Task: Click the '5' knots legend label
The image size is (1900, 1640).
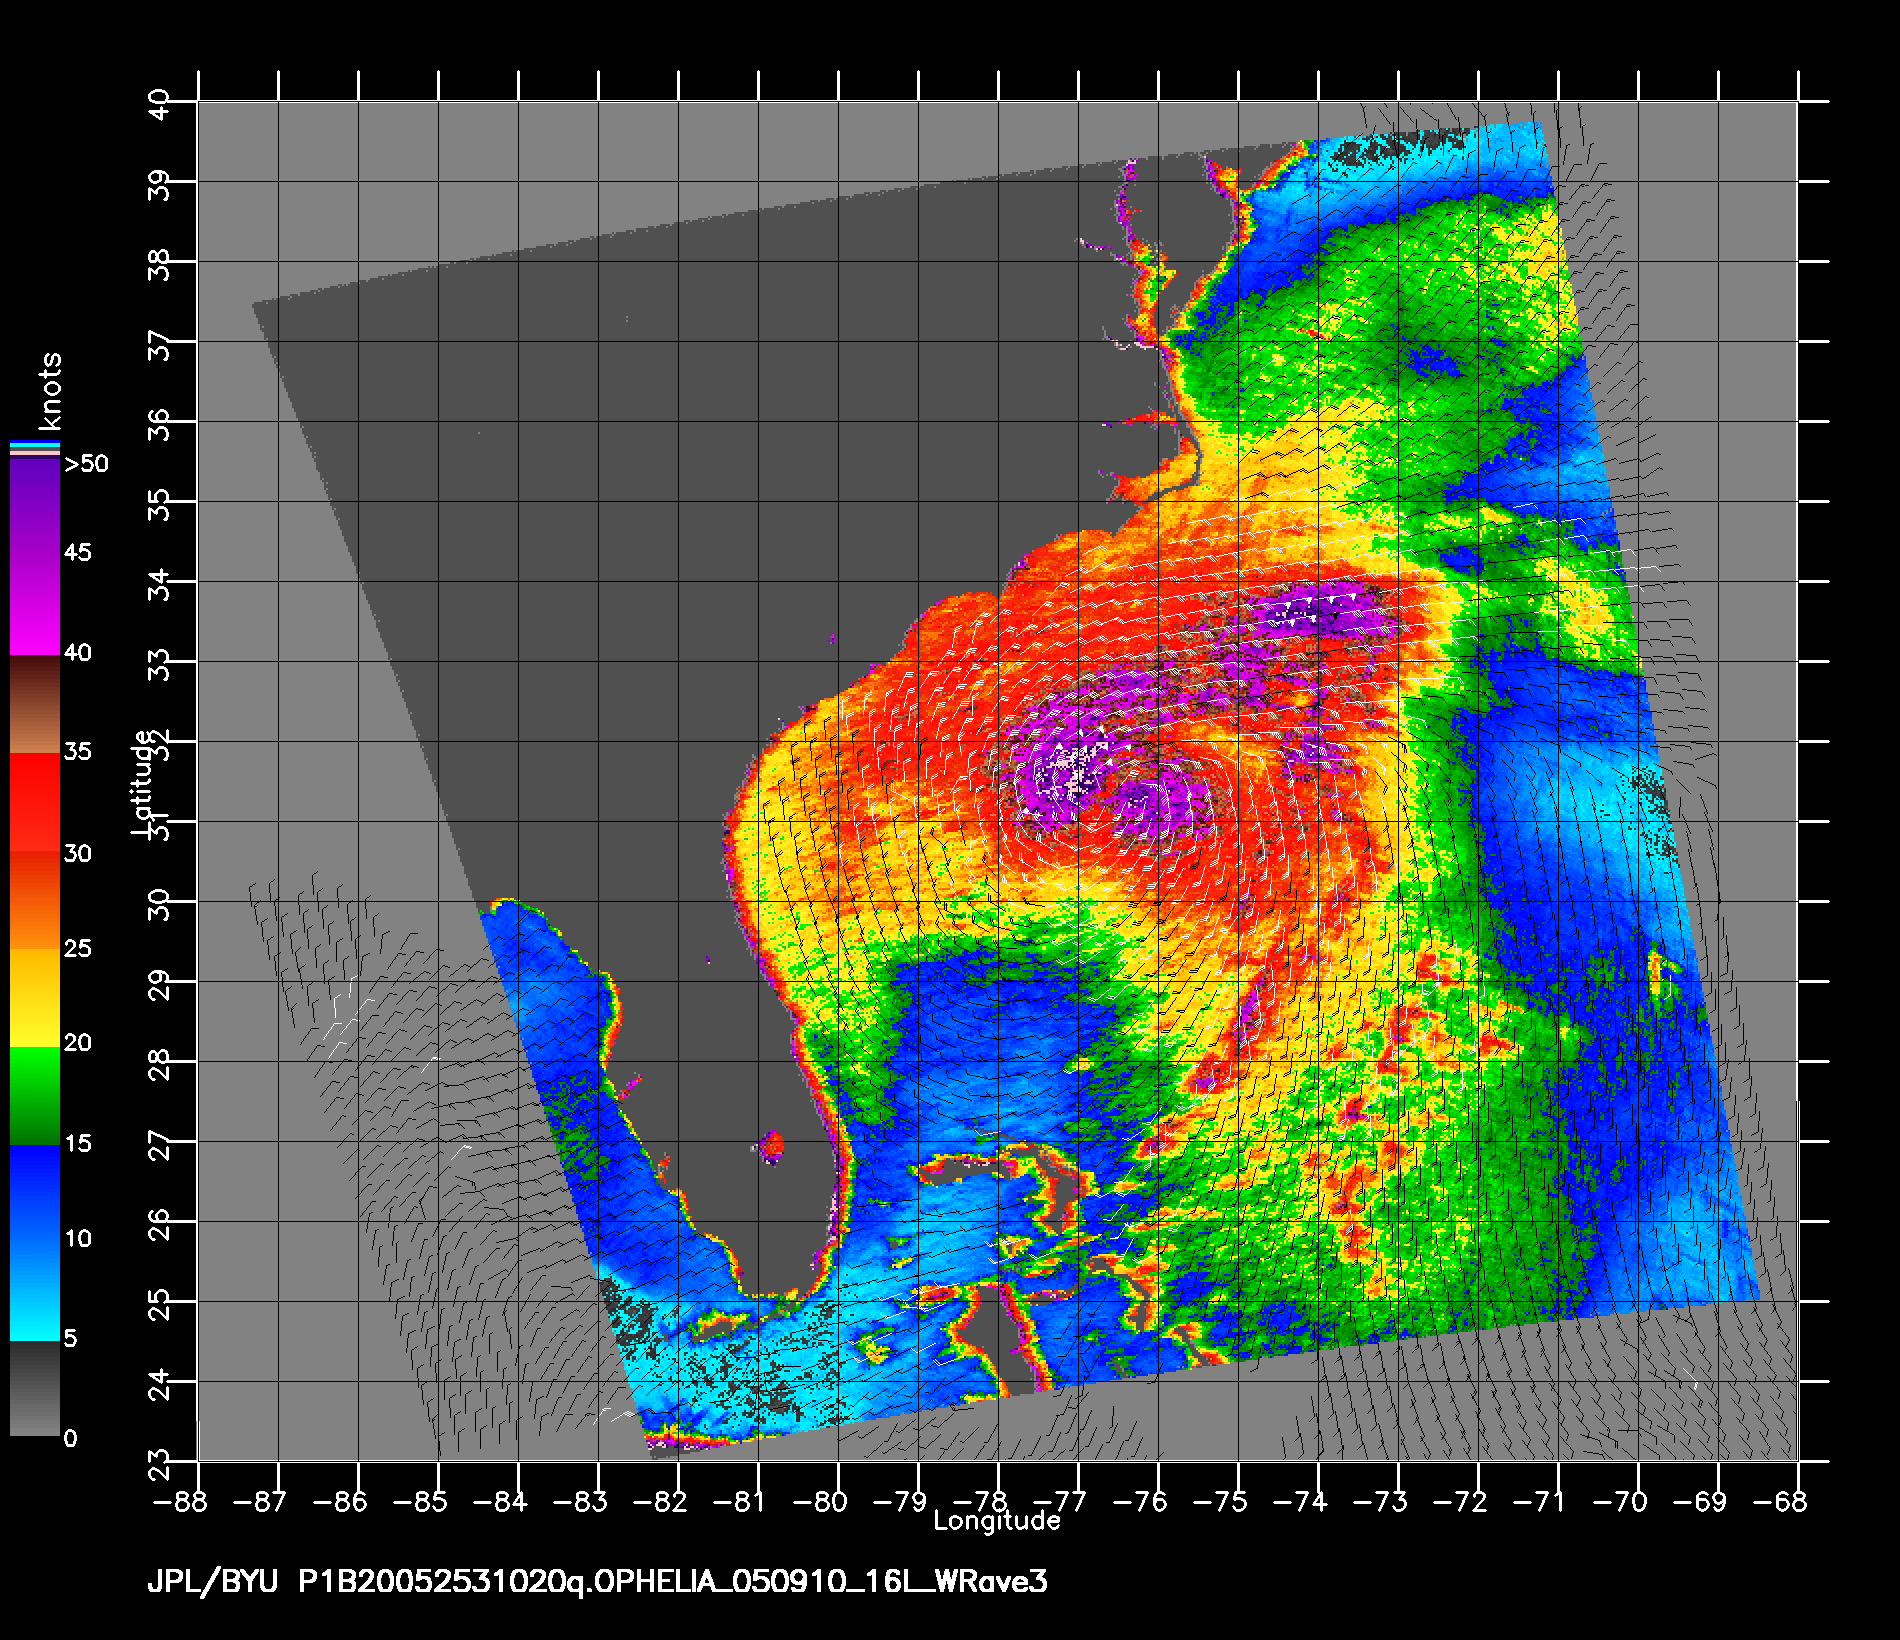Action: [70, 1338]
